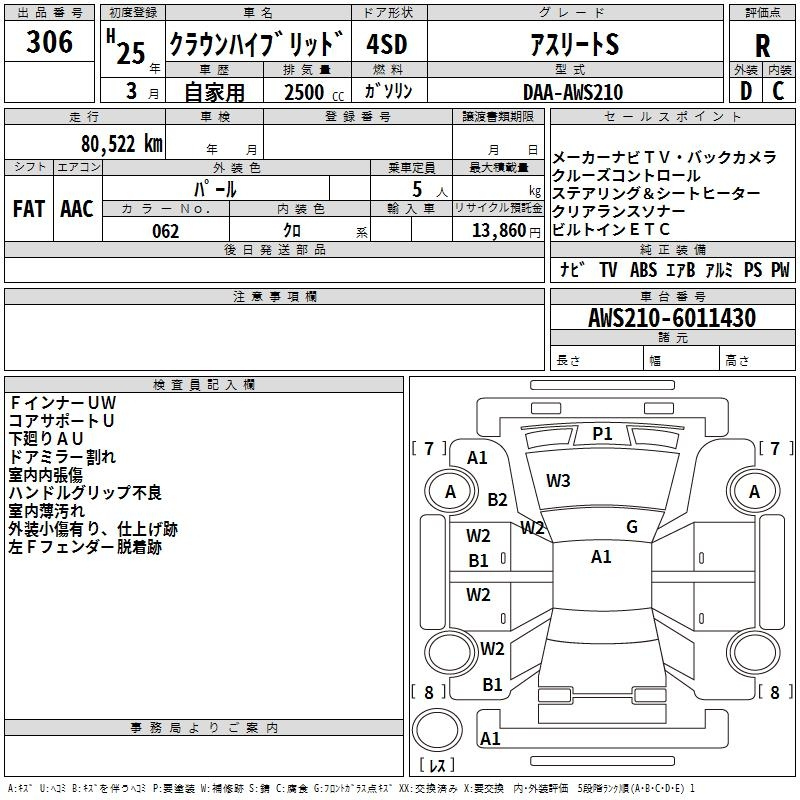Select the vehicle history value 自家用

click(214, 92)
